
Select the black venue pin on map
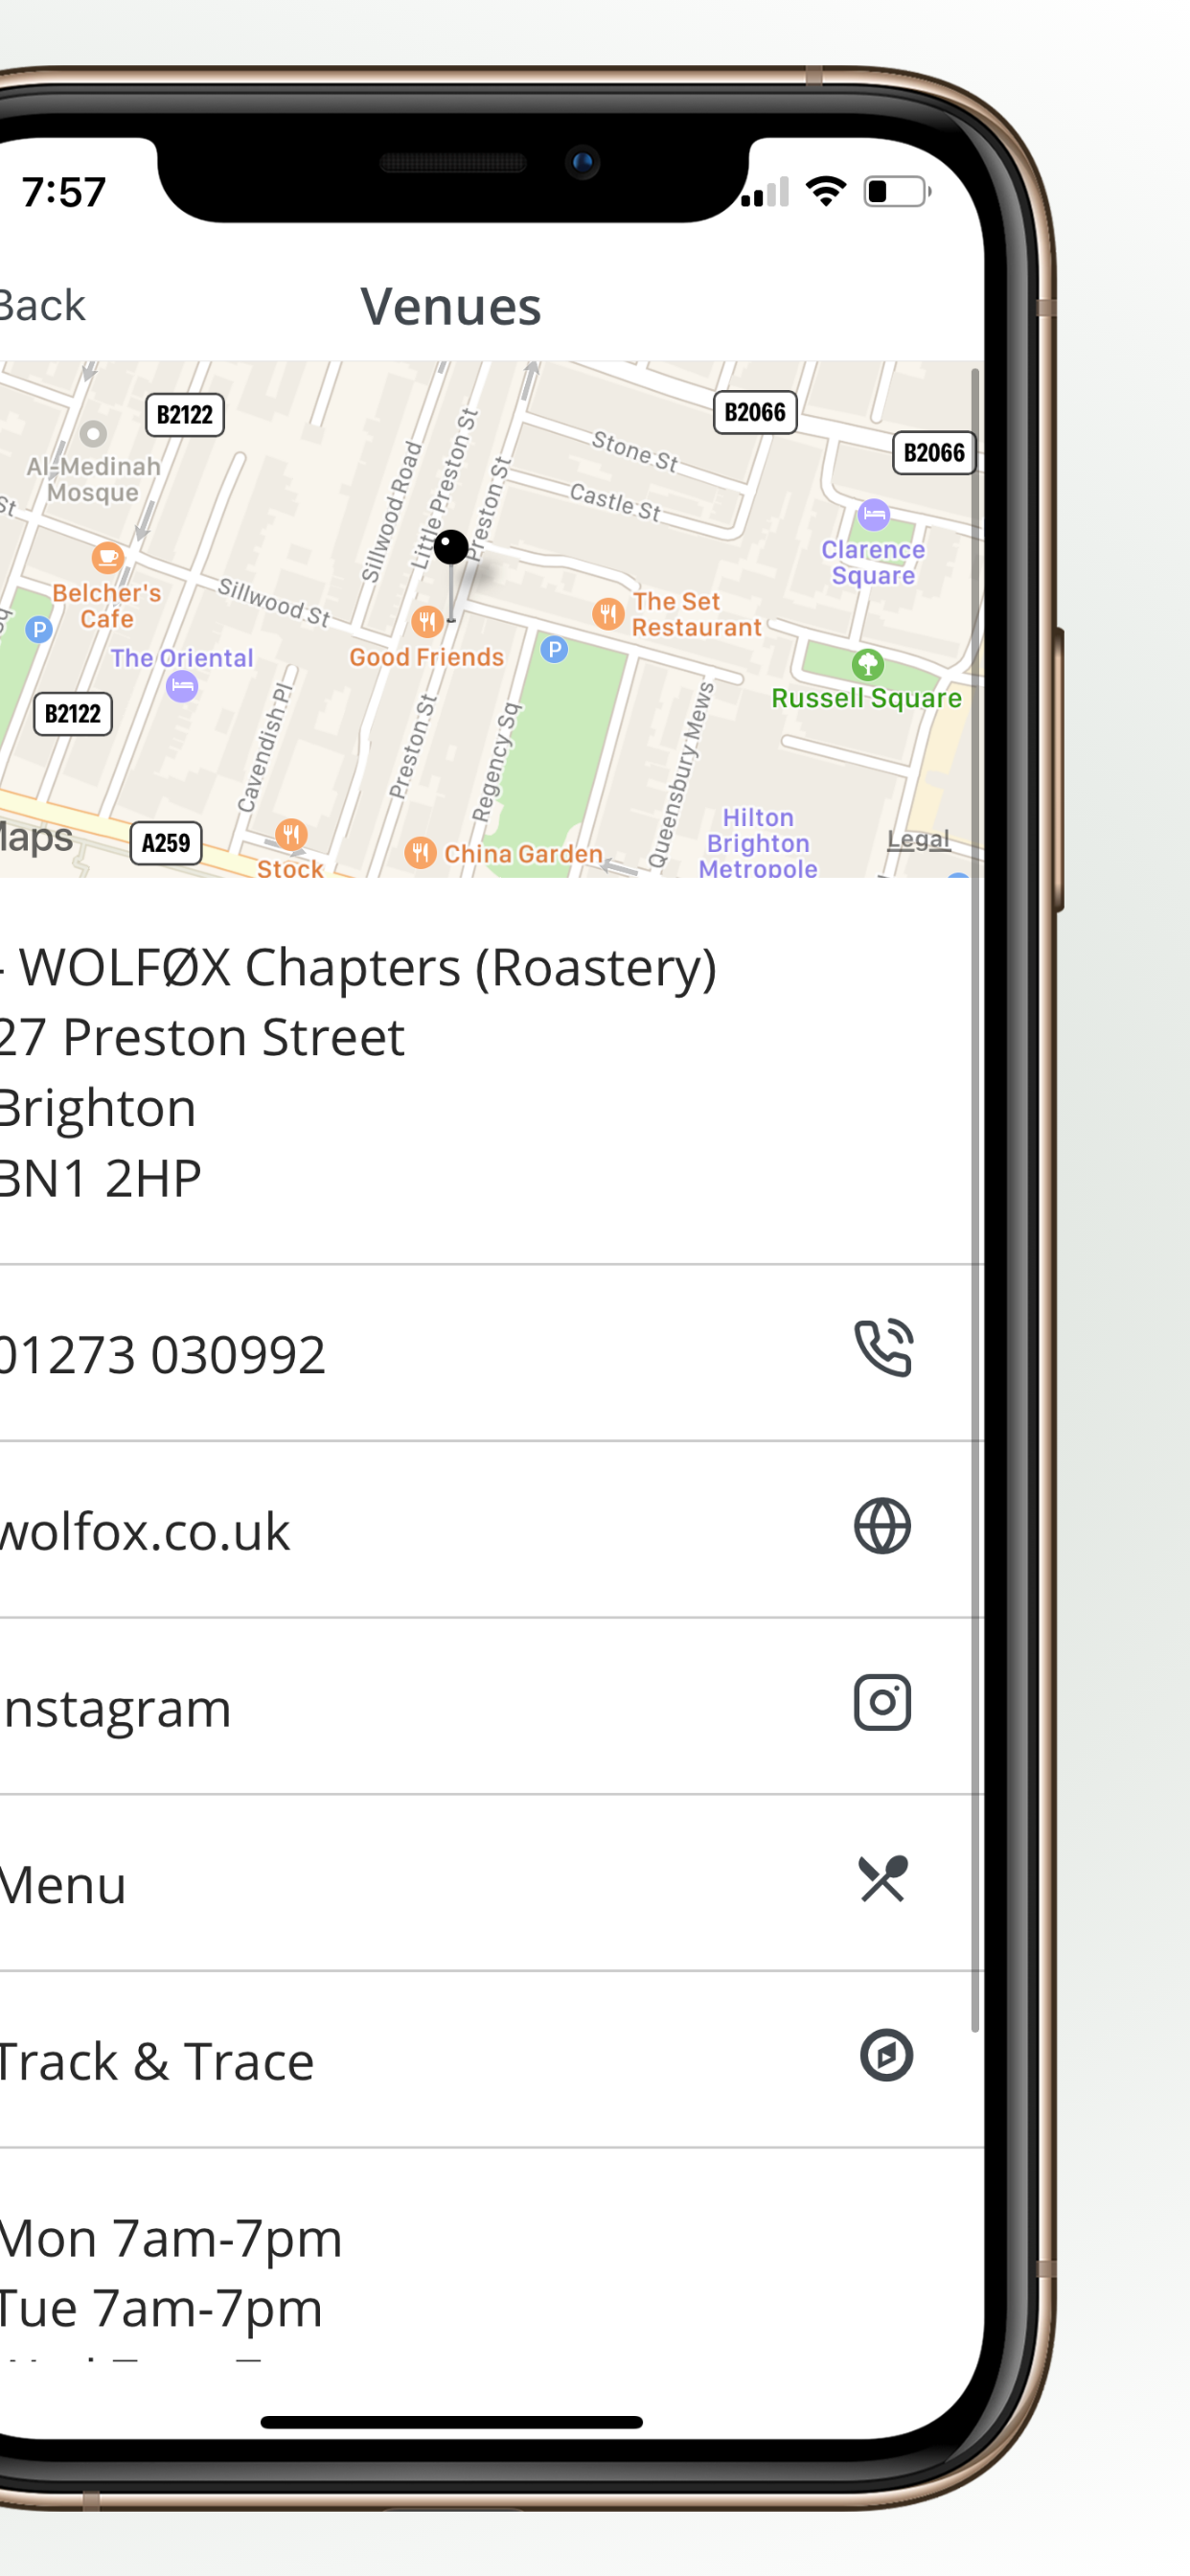[x=451, y=547]
